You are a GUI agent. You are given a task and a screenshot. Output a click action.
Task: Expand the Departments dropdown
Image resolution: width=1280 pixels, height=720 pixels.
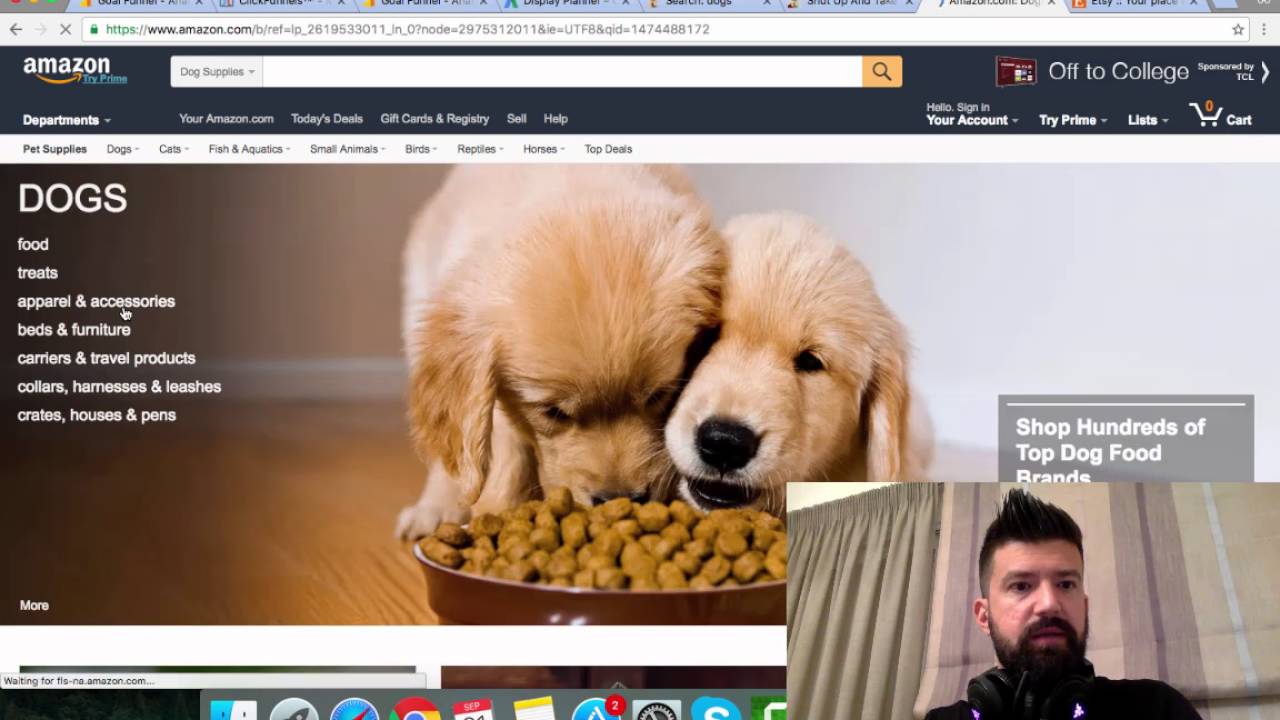click(66, 120)
